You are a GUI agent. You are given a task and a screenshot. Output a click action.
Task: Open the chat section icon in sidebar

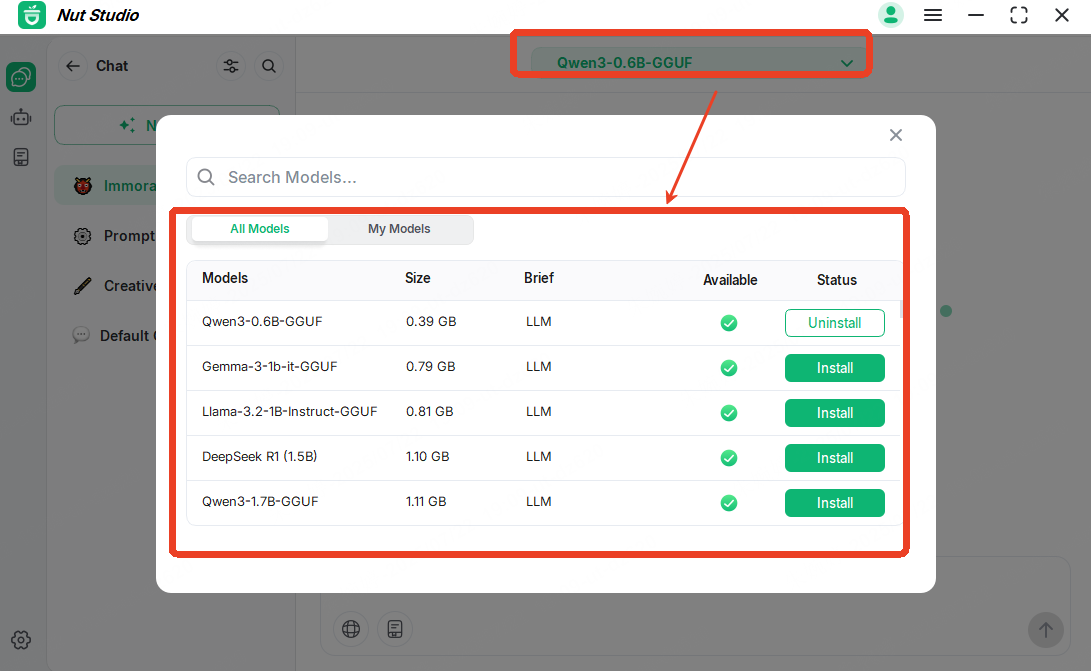[21, 77]
